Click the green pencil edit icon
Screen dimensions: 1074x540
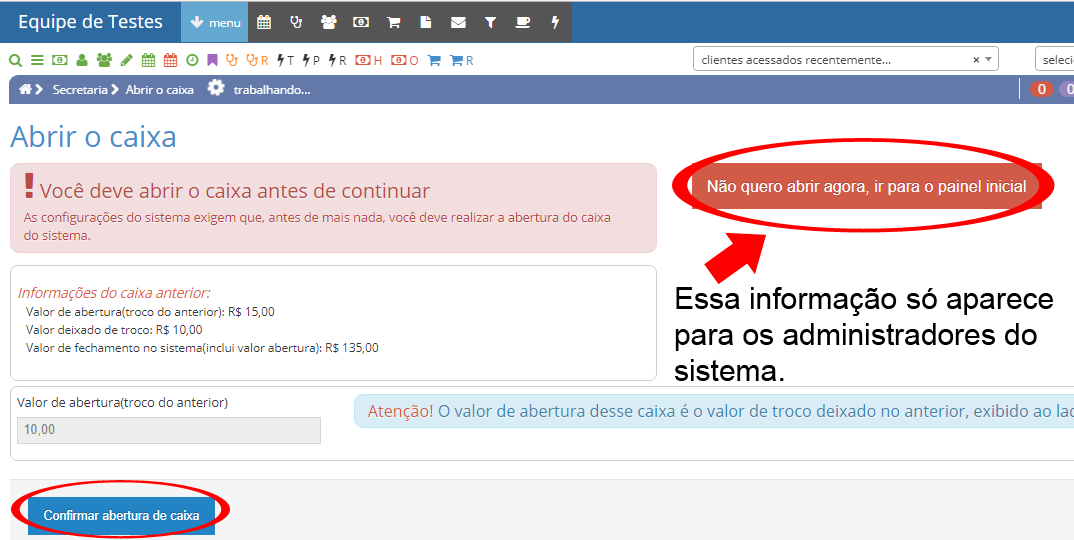tap(126, 60)
